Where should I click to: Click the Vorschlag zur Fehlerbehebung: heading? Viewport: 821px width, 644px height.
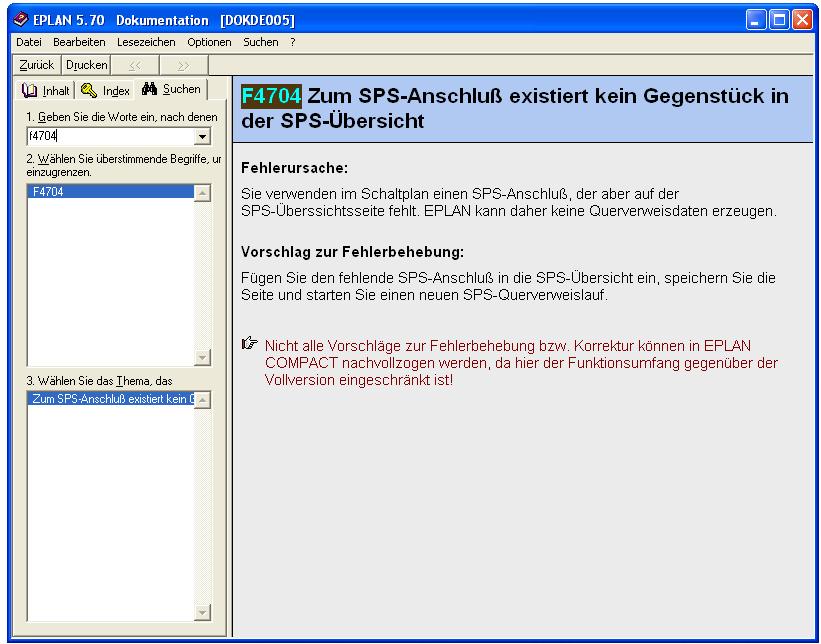[352, 252]
